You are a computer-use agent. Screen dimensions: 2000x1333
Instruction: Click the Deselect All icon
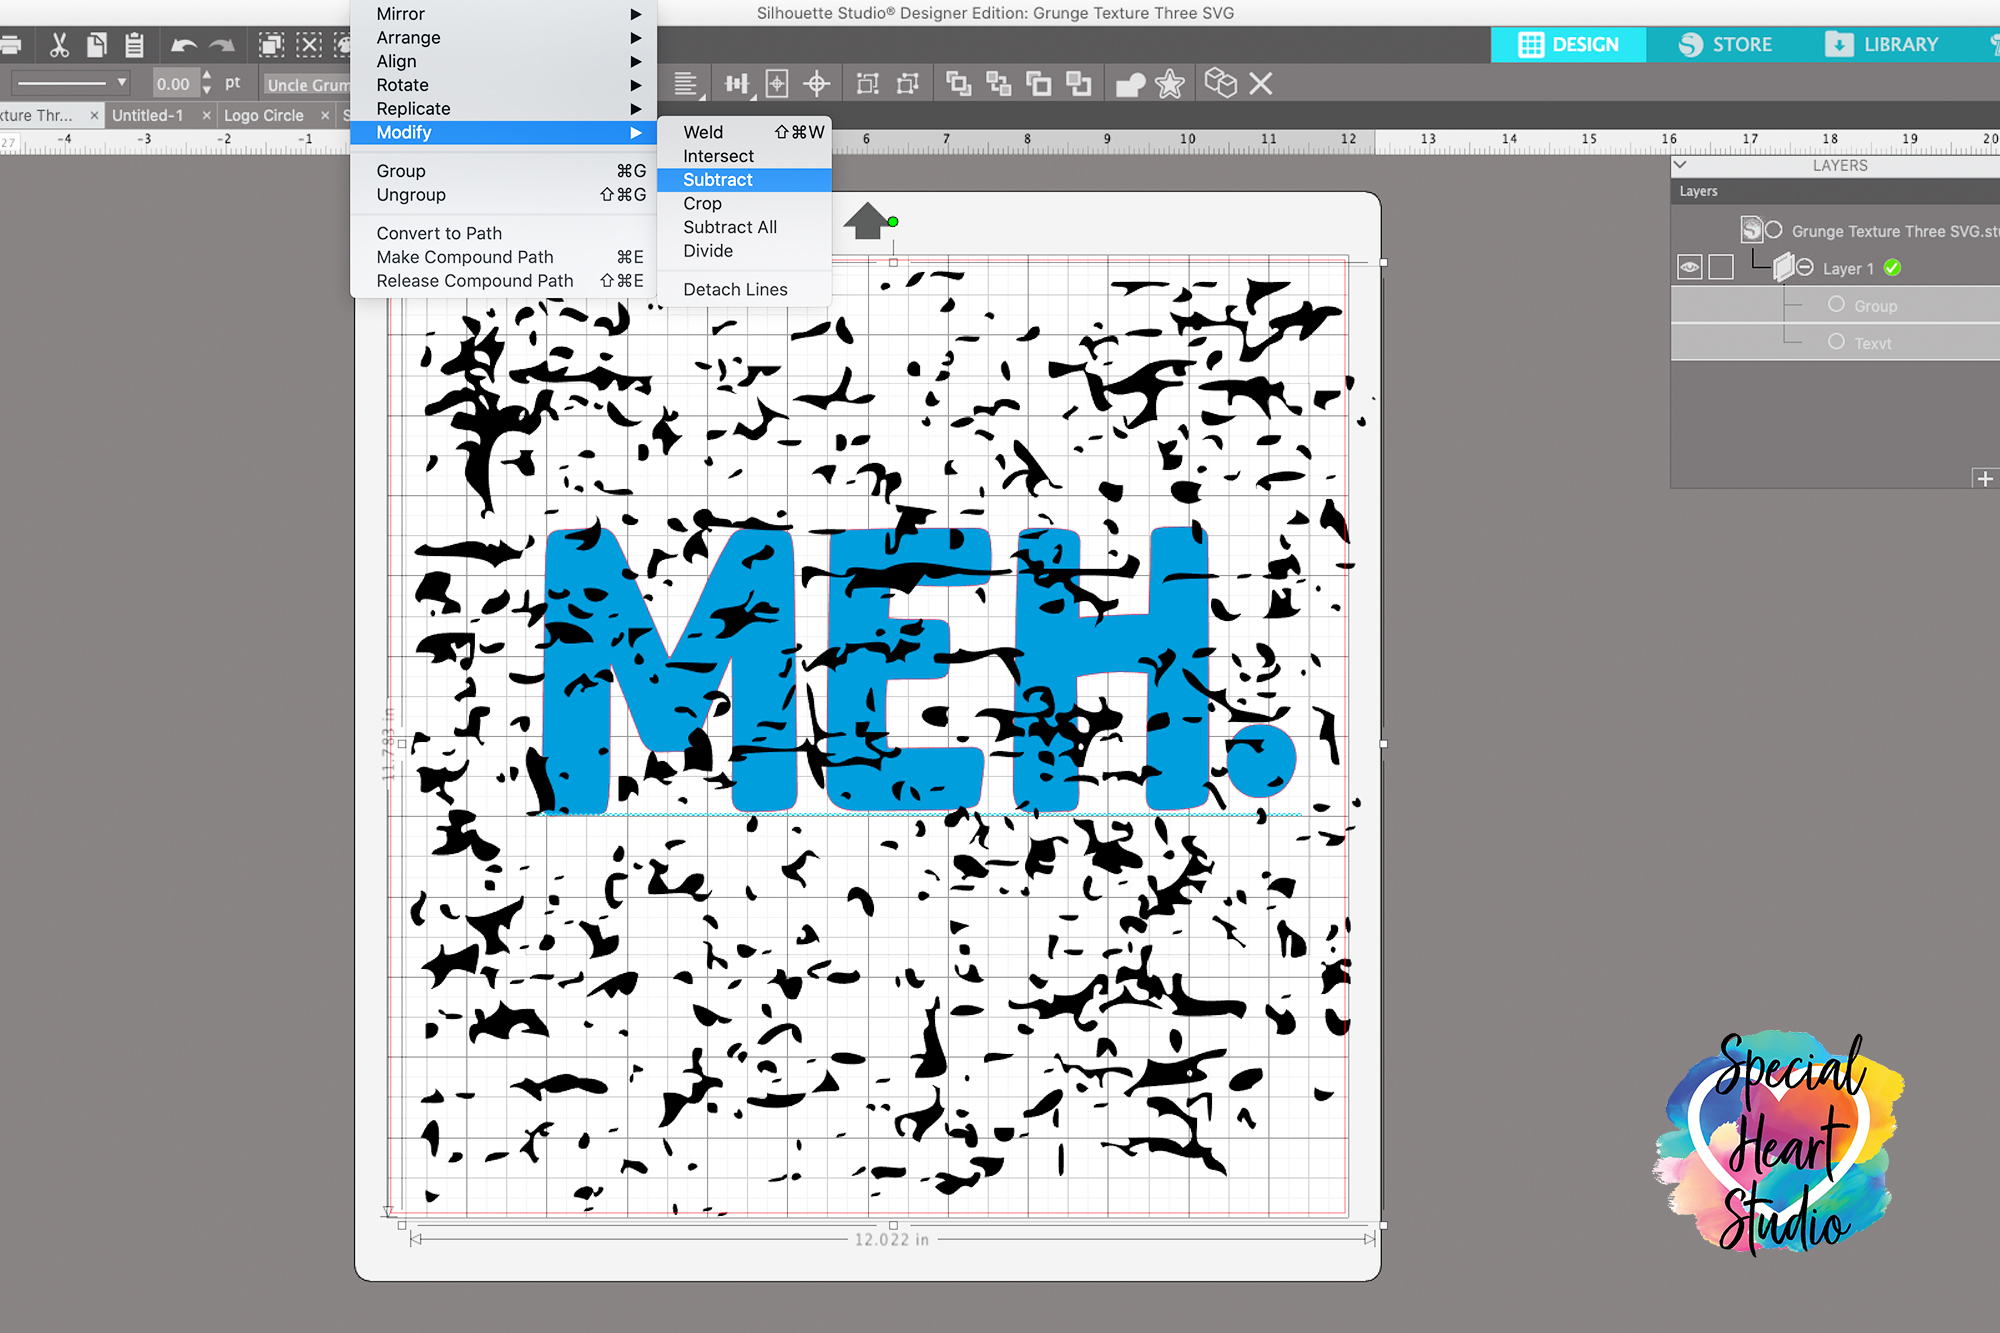[309, 45]
